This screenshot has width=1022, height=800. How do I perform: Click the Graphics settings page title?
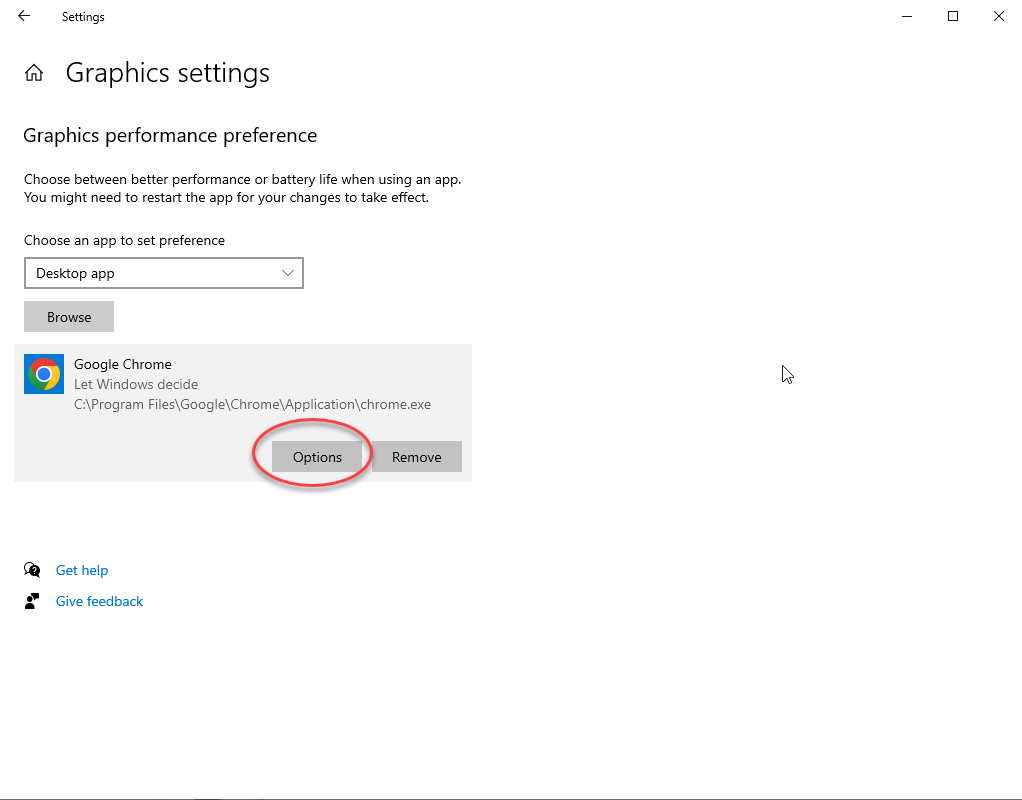(168, 72)
